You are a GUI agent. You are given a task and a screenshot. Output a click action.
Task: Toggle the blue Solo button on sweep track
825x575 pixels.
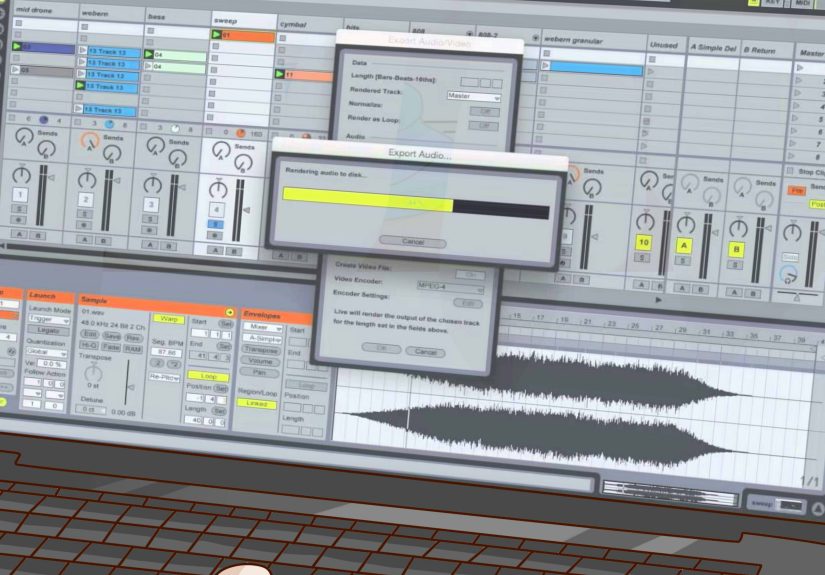[x=215, y=224]
